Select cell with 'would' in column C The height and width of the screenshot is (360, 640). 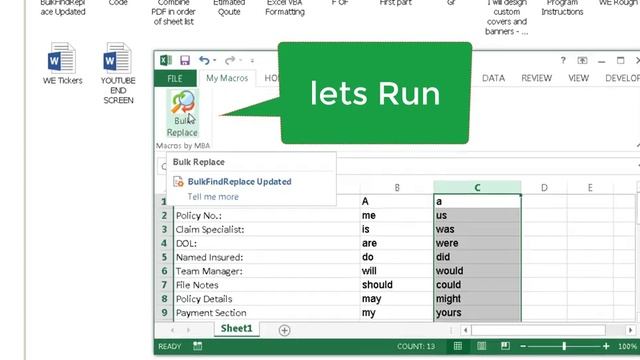point(477,271)
